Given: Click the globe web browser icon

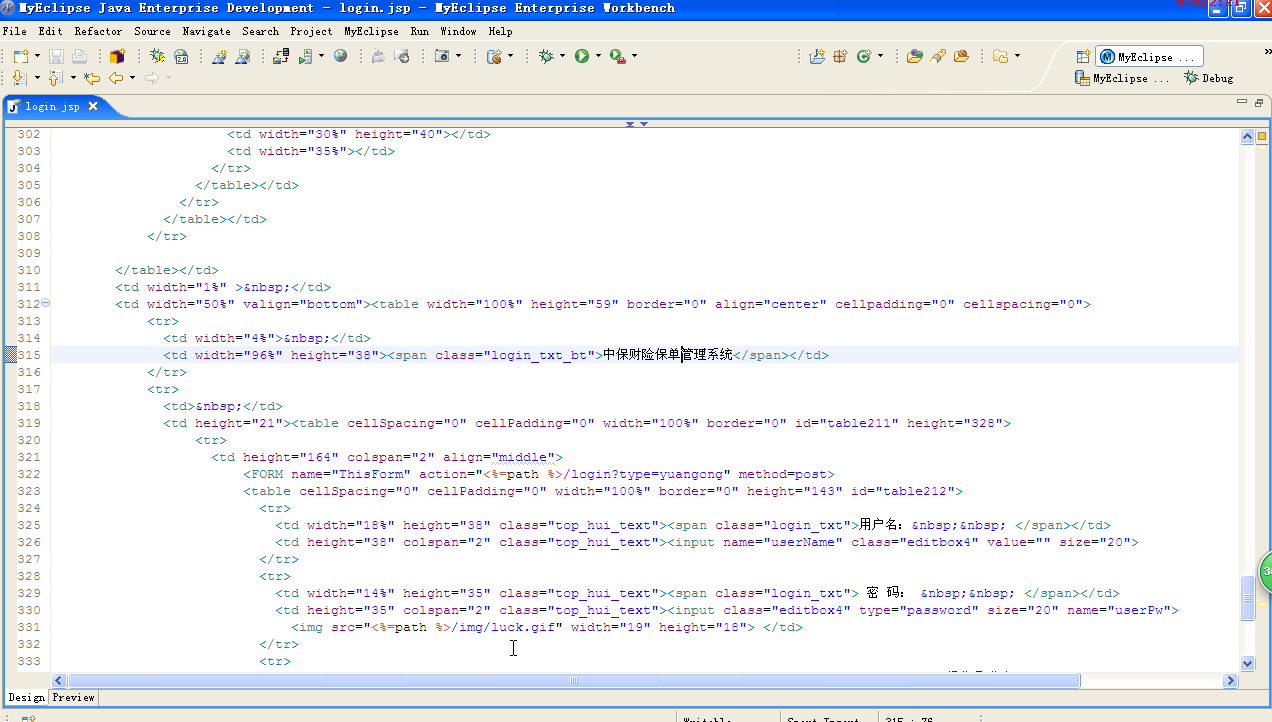Looking at the screenshot, I should [x=341, y=56].
